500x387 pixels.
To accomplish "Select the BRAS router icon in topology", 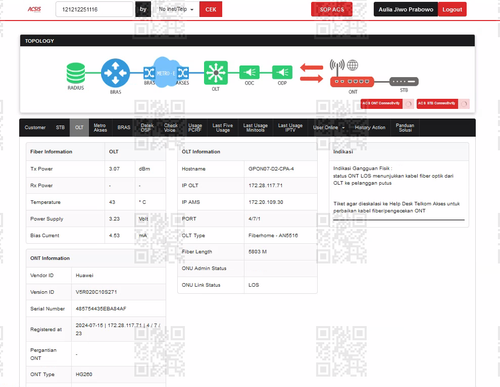I will pos(115,73).
